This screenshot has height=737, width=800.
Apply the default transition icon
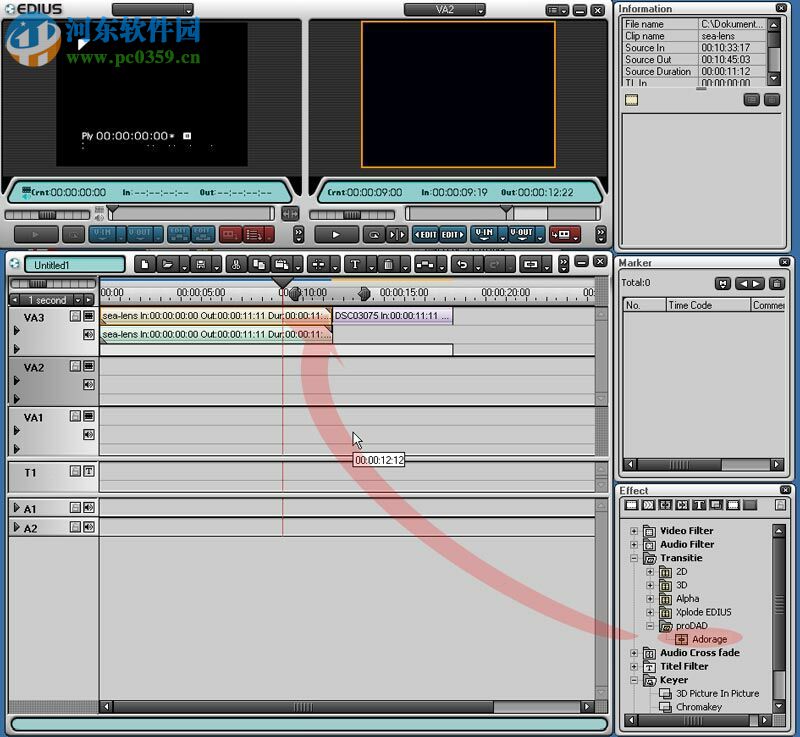(425, 264)
